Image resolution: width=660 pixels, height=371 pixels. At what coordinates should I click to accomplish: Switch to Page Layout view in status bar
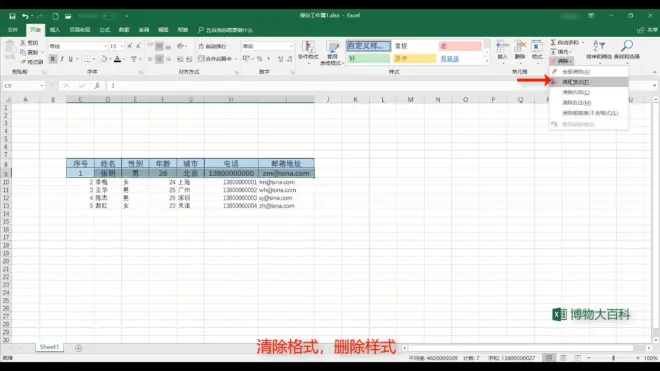click(x=563, y=358)
